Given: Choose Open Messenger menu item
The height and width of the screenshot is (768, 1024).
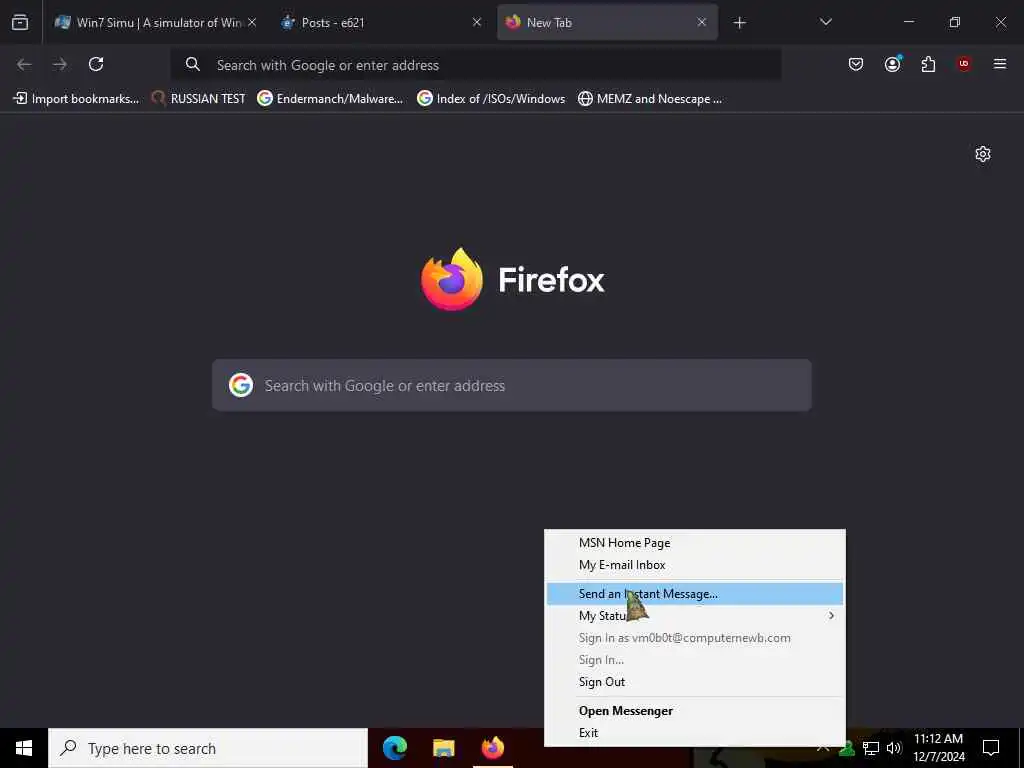Looking at the screenshot, I should (695, 711).
